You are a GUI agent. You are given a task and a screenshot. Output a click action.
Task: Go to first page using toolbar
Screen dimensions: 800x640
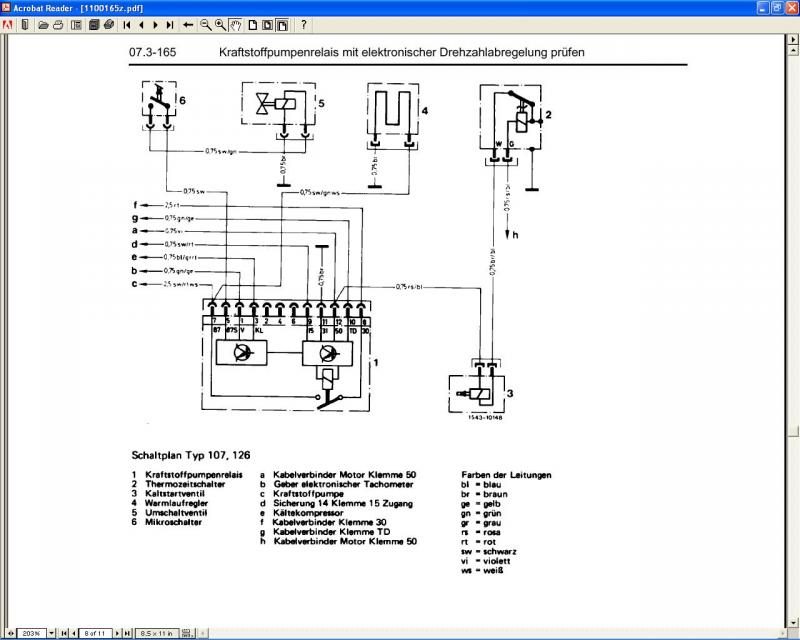tap(127, 24)
